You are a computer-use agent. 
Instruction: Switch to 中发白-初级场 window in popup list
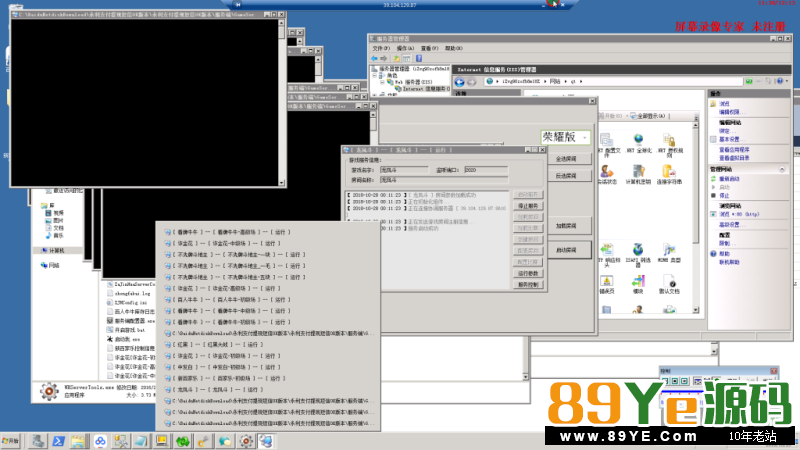pos(222,367)
